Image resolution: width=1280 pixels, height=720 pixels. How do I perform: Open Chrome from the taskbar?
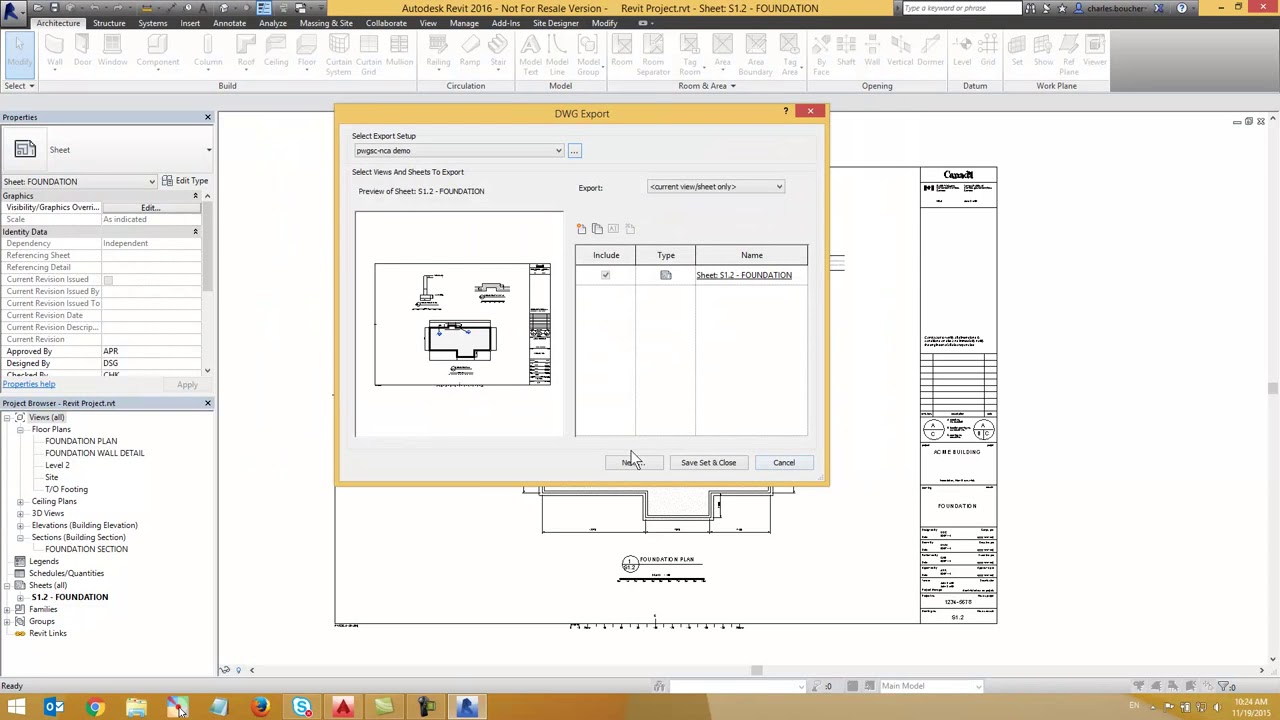pyautogui.click(x=95, y=708)
